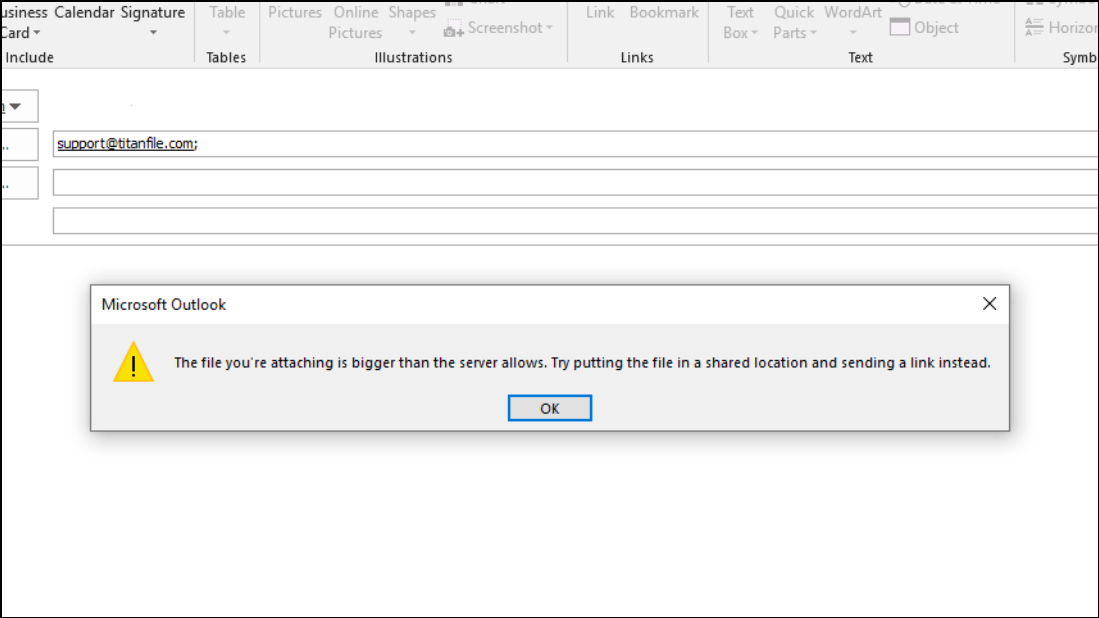Screen dimensions: 1099x618
Task: Close the Microsoft Outlook dialog
Action: coord(989,303)
